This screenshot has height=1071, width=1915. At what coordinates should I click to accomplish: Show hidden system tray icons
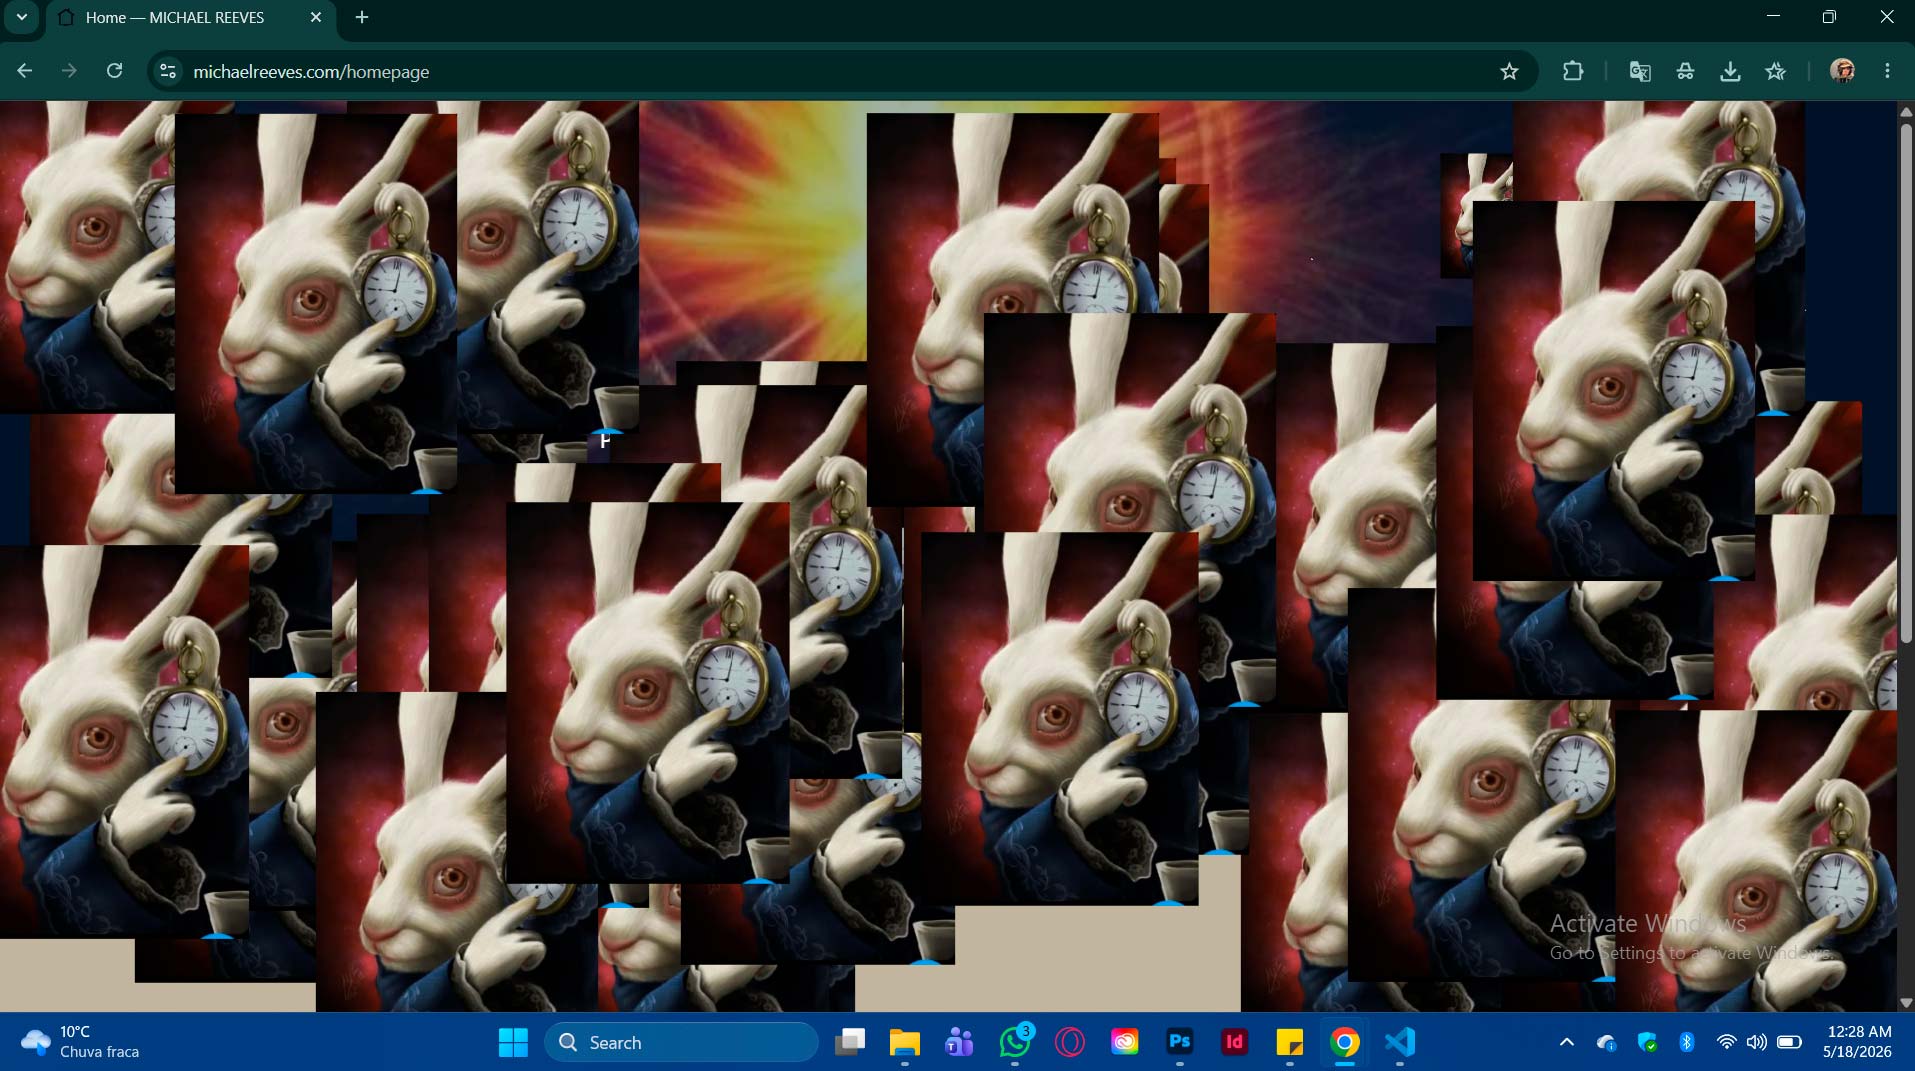[1567, 1042]
